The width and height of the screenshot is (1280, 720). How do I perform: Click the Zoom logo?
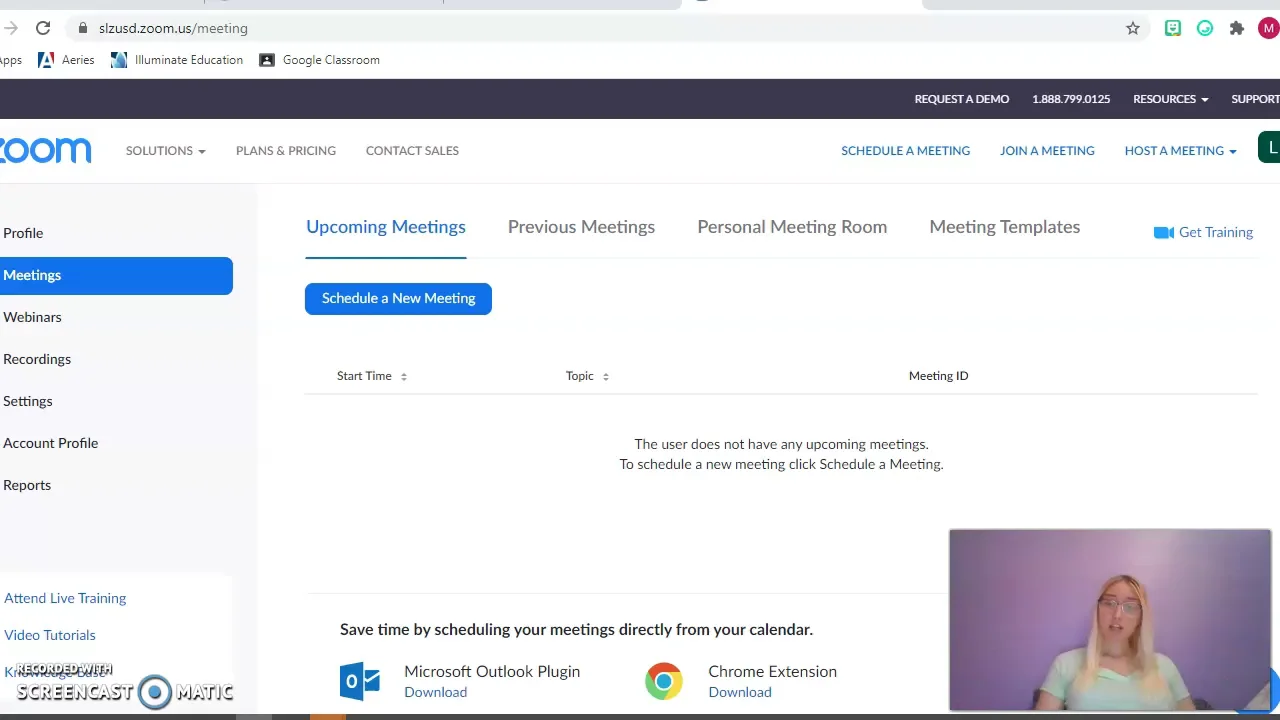coord(45,150)
